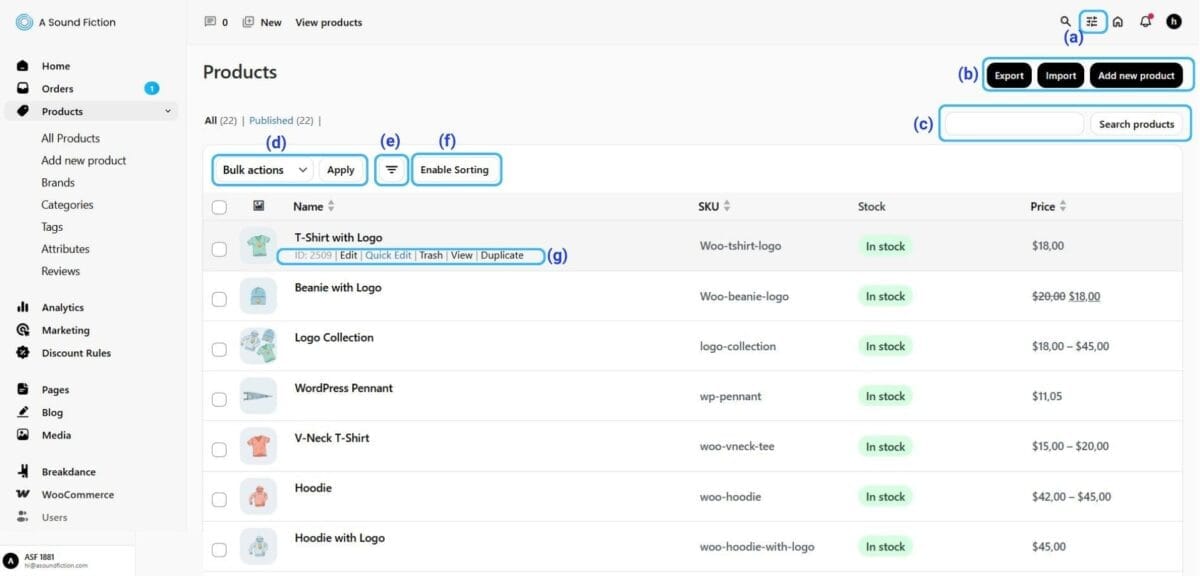The height and width of the screenshot is (576, 1200).
Task: Open T-Shirt with Logo product thumbnail
Action: [258, 246]
